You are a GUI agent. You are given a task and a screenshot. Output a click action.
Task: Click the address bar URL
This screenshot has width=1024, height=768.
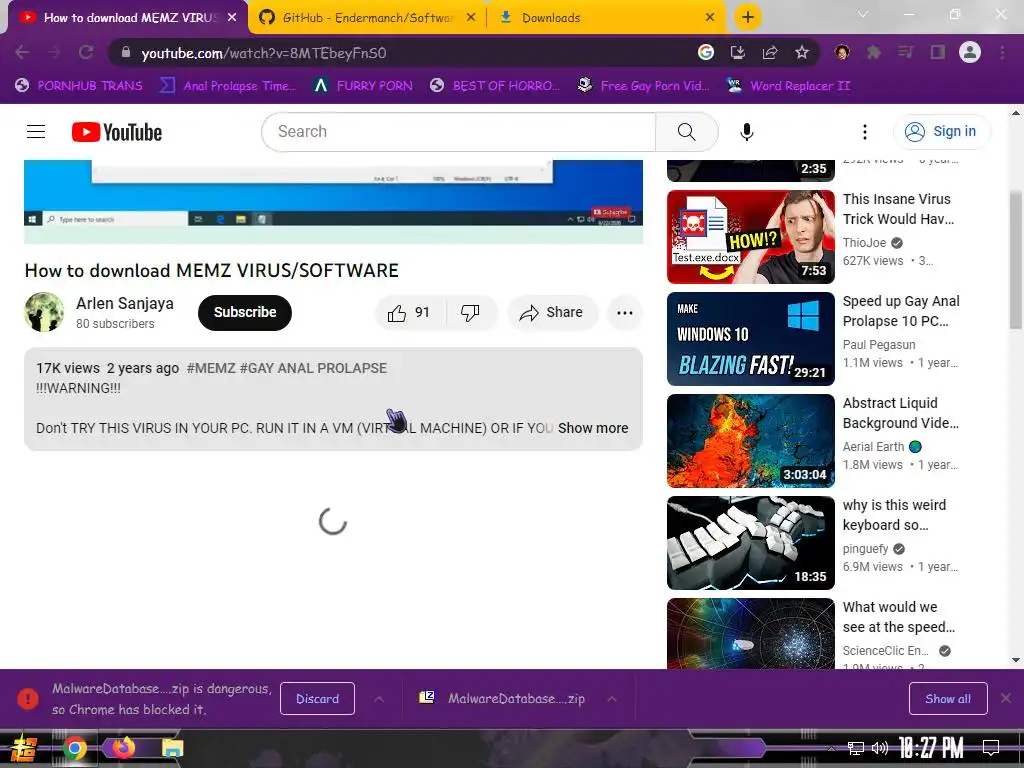(x=264, y=53)
